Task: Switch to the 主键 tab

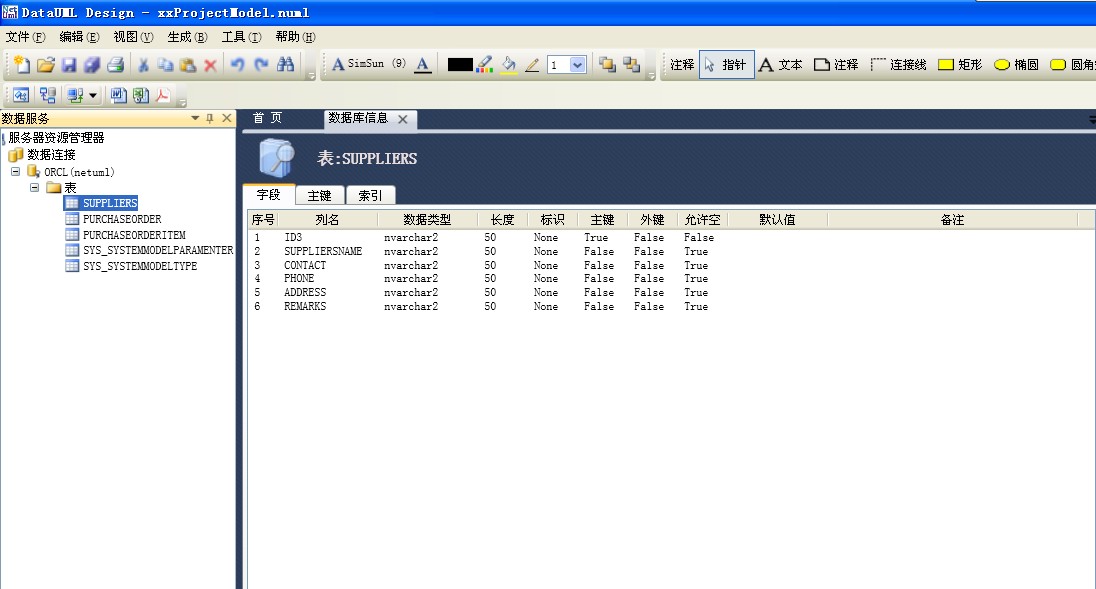Action: [319, 196]
